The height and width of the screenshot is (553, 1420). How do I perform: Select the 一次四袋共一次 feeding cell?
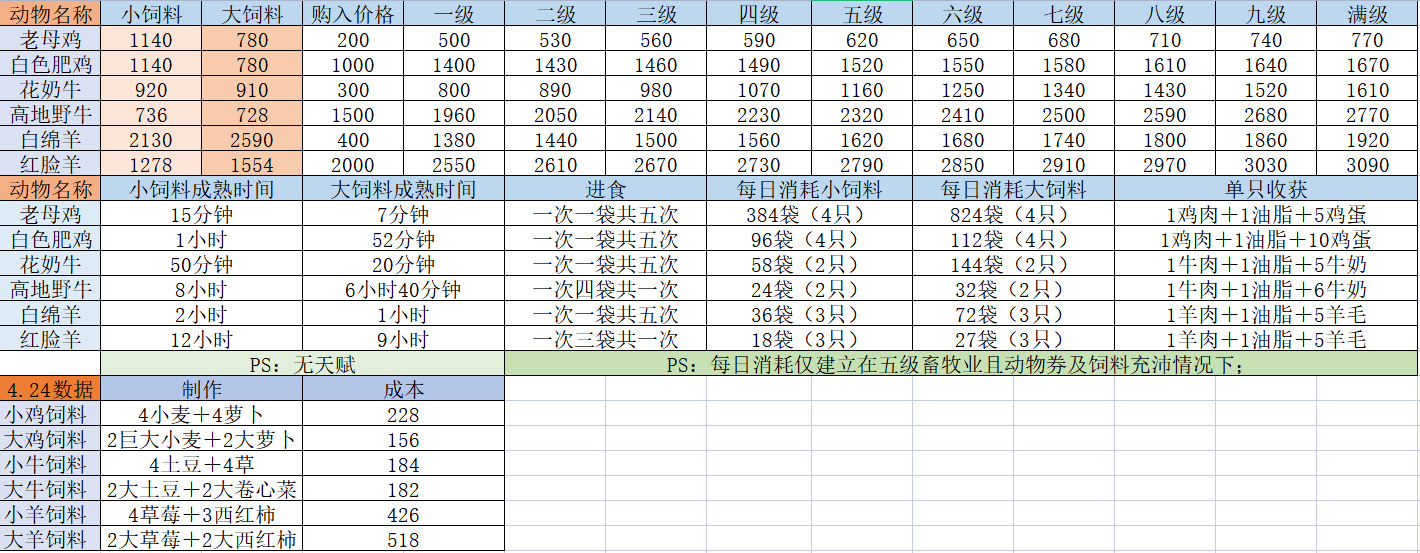(606, 289)
